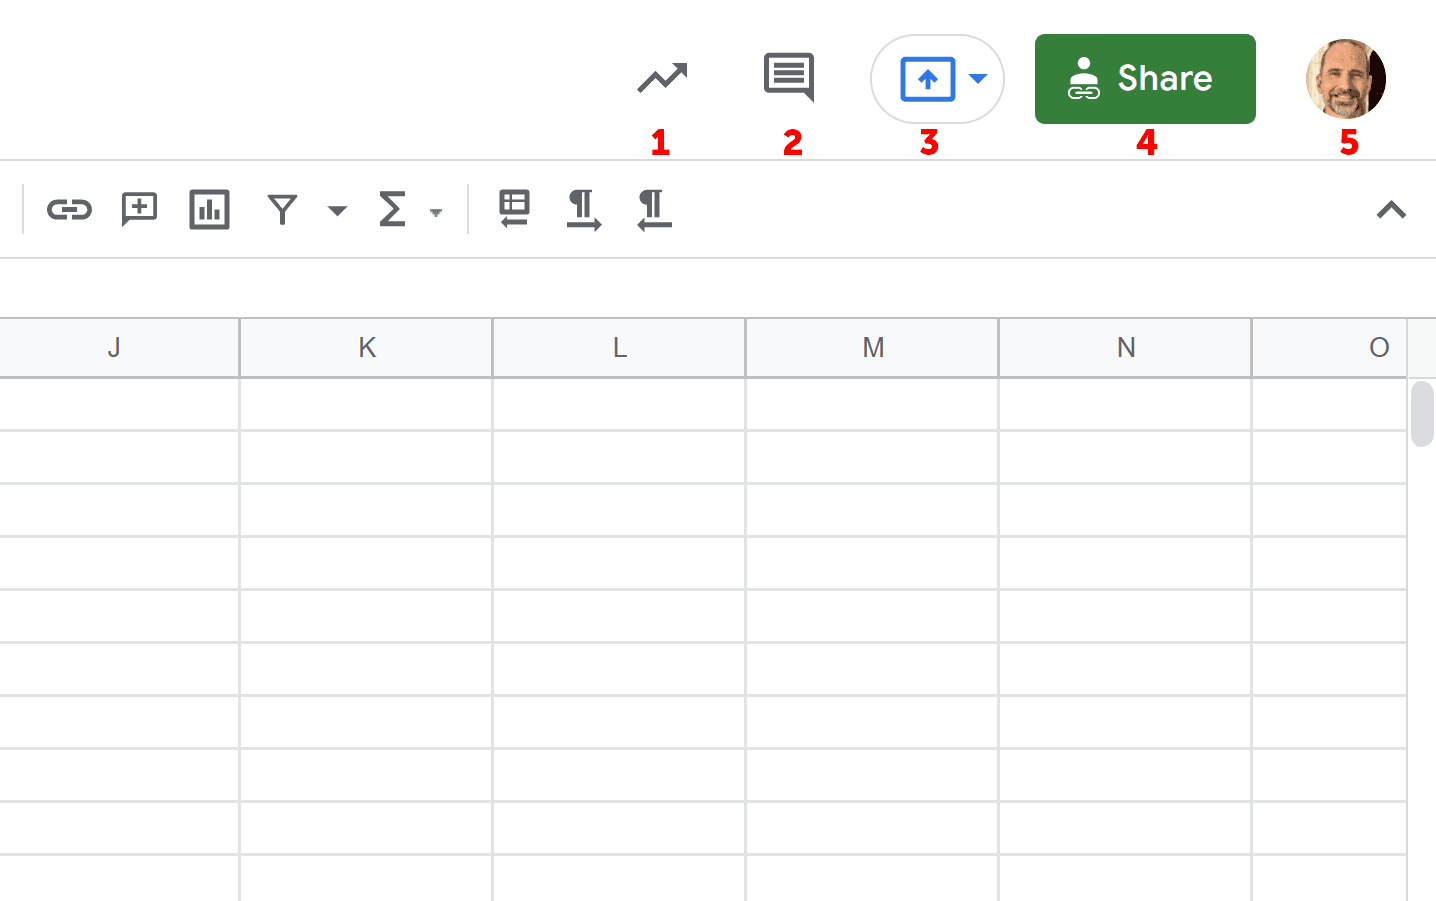Select column N by its header
The height and width of the screenshot is (901, 1436).
click(x=1125, y=347)
